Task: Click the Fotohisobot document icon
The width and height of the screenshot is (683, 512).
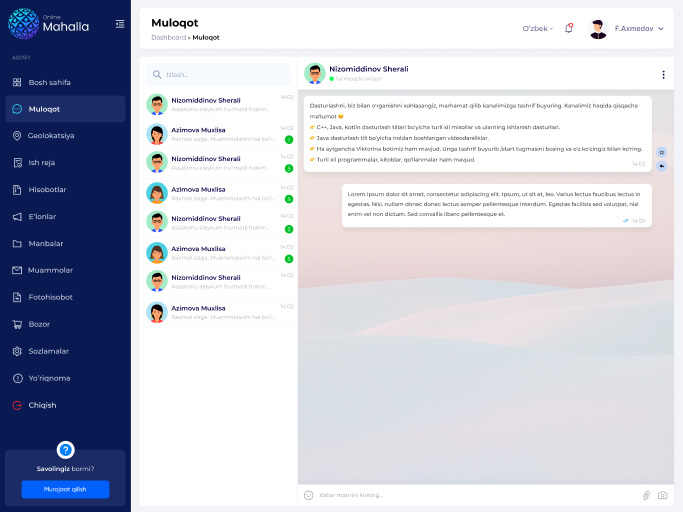Action: (x=17, y=297)
